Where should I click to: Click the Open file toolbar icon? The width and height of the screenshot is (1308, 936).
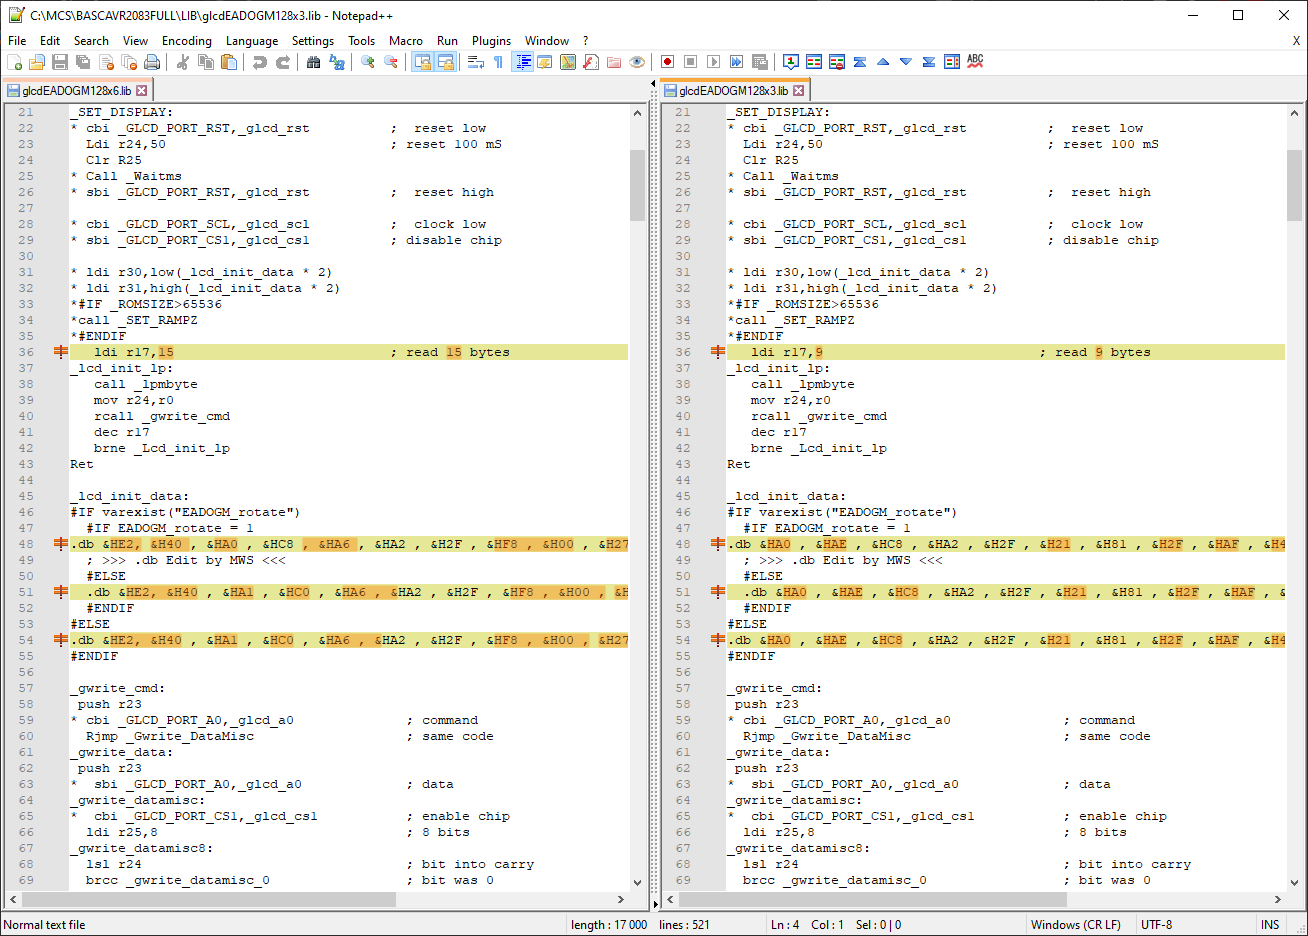click(37, 62)
